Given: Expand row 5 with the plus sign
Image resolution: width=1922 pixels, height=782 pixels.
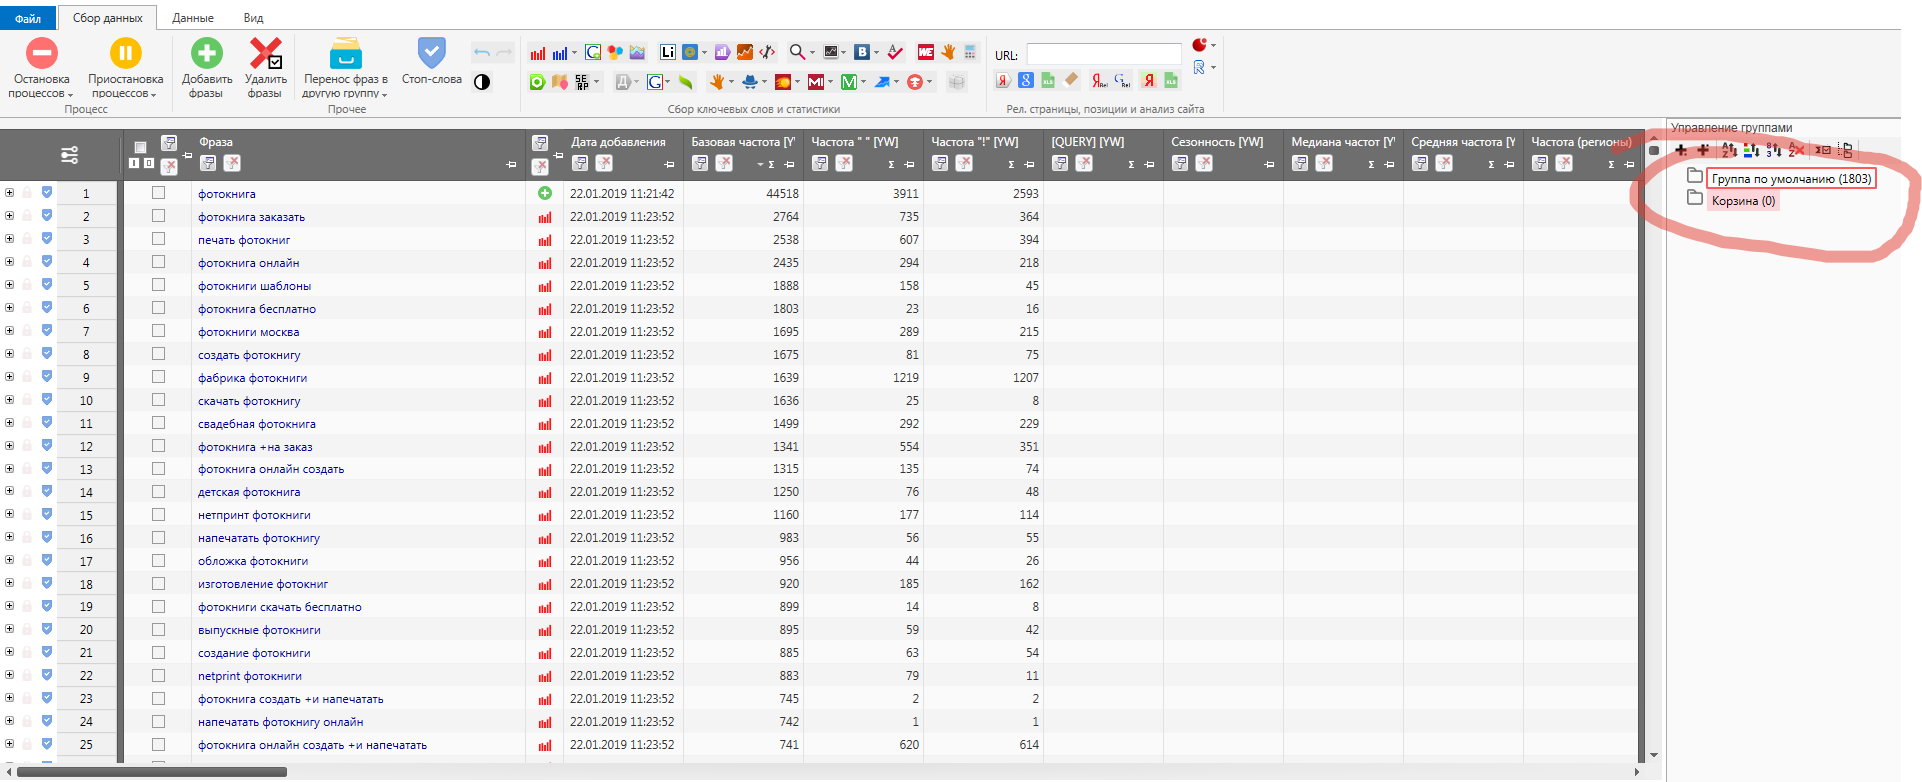Looking at the screenshot, I should coord(9,284).
